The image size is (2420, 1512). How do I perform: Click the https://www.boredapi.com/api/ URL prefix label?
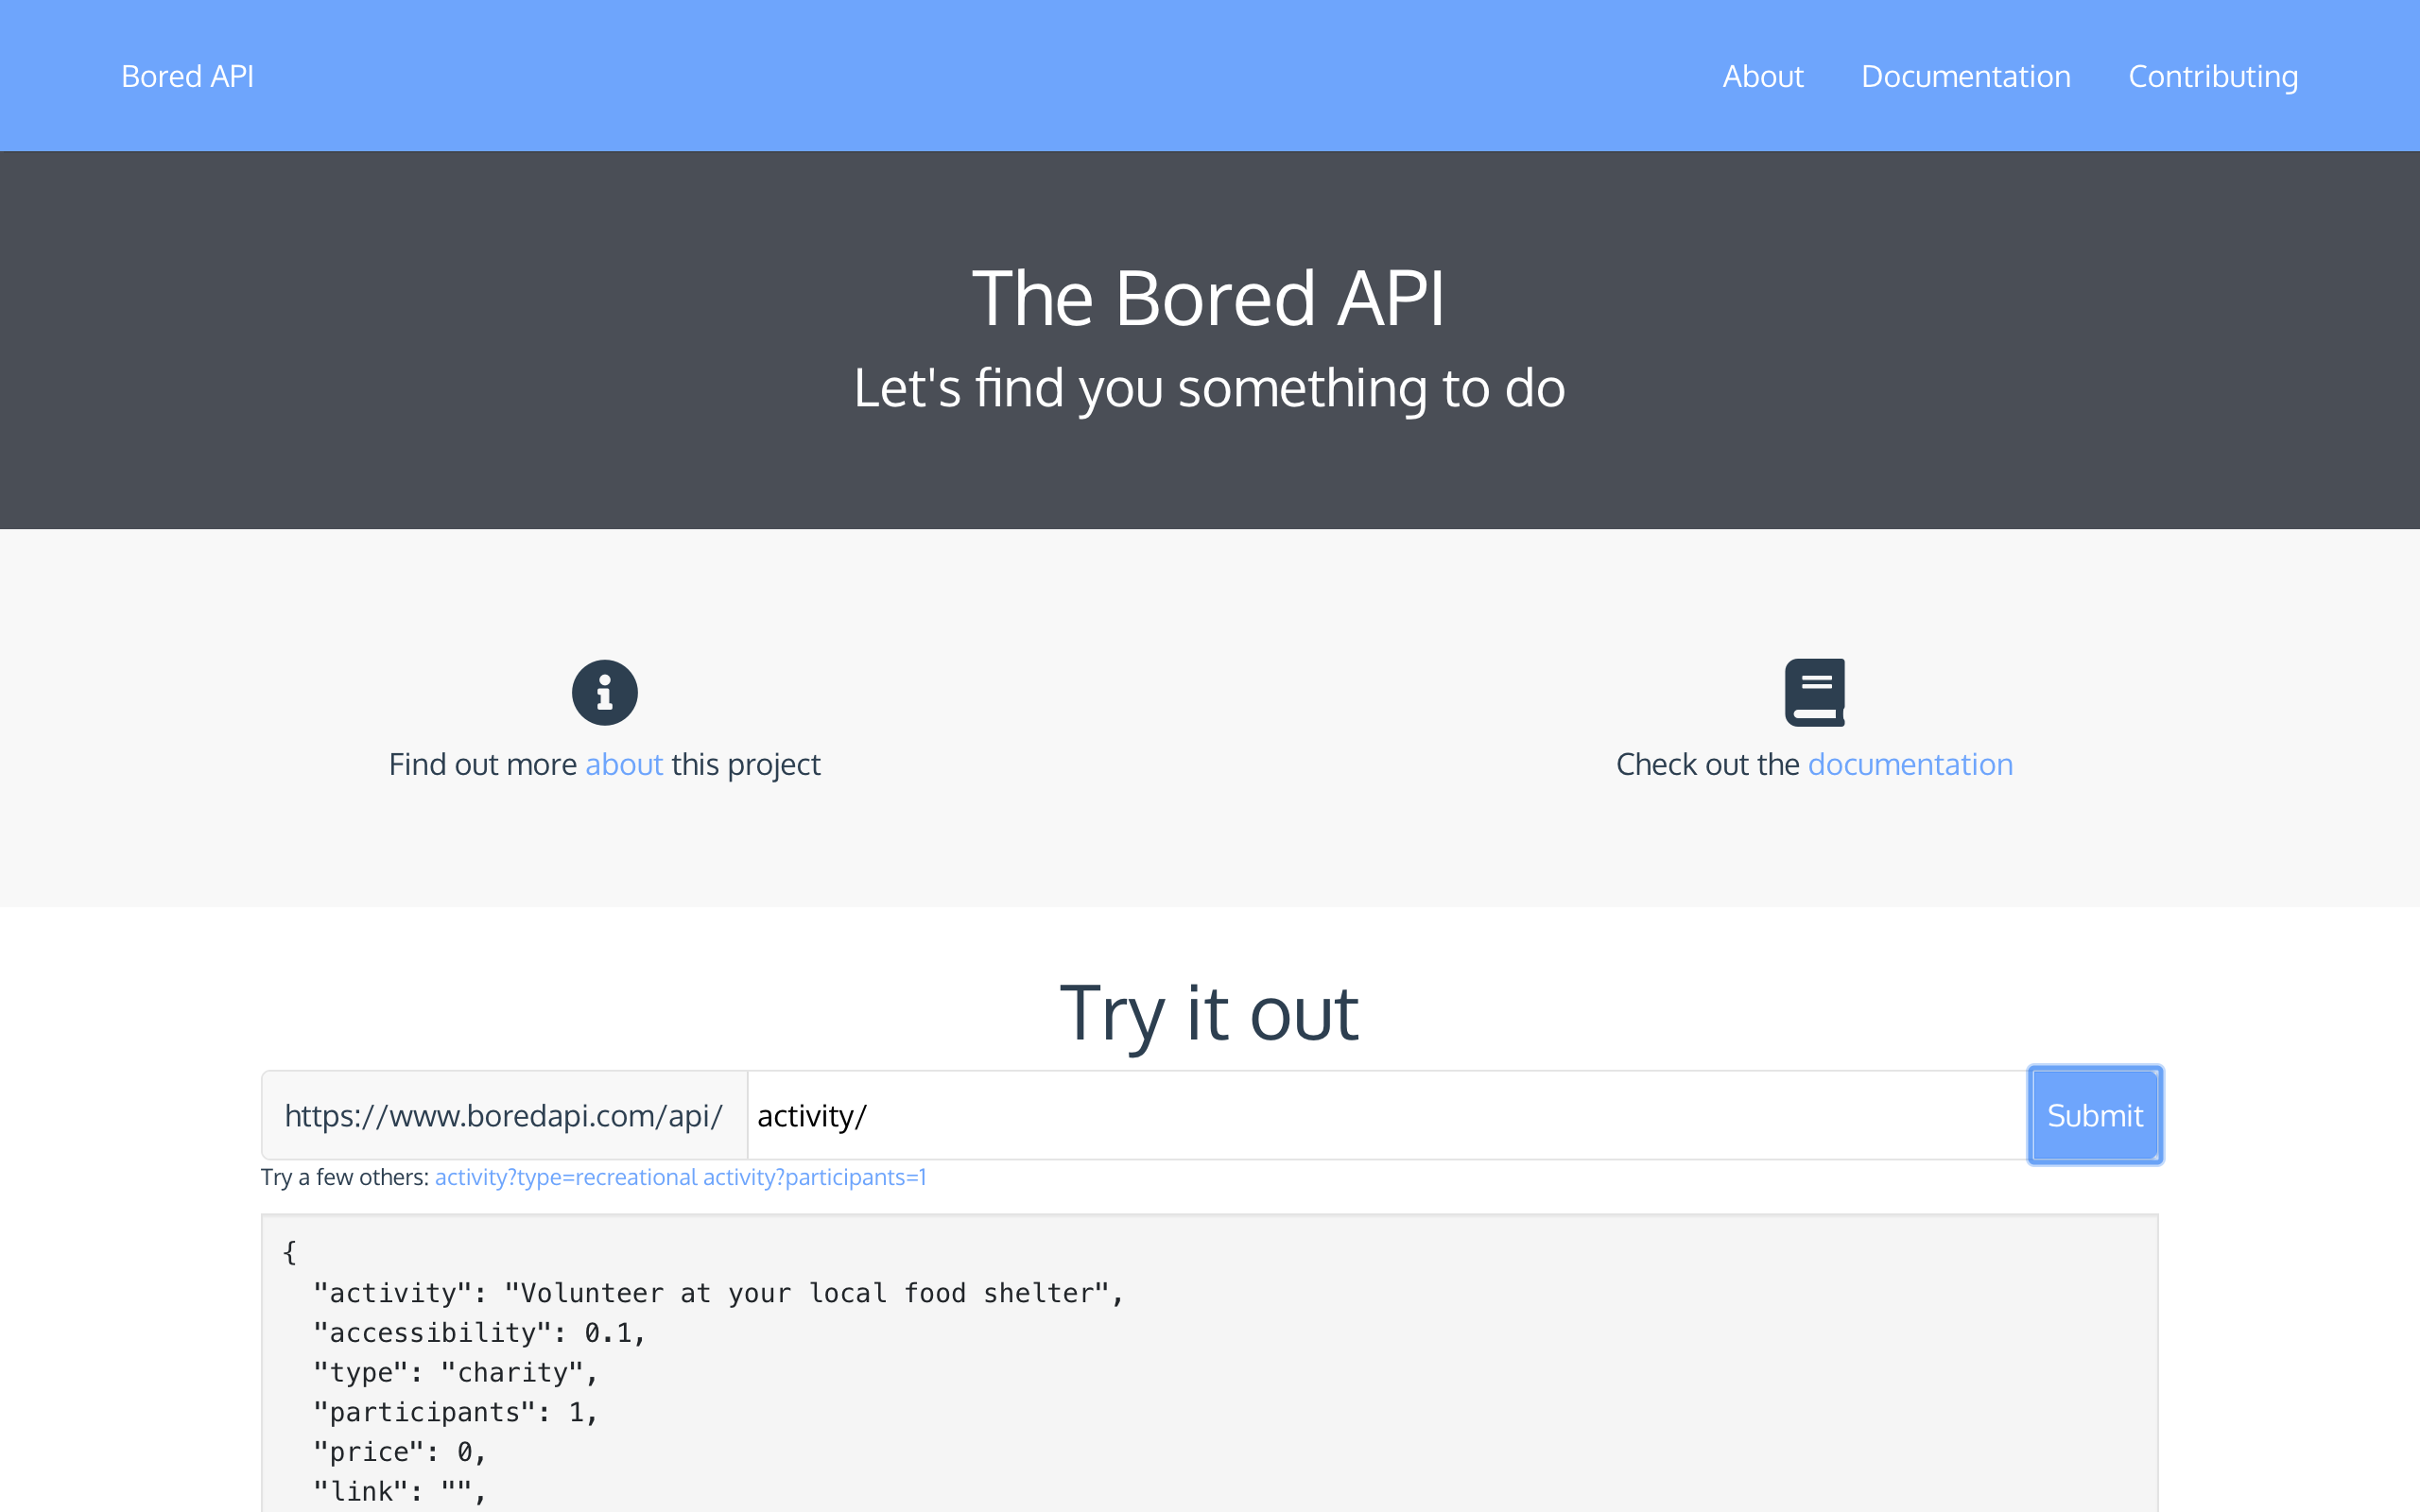point(503,1115)
